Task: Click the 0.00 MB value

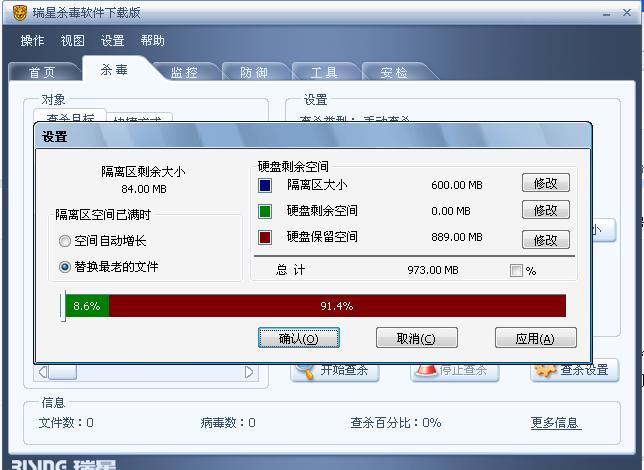Action: 451,211
